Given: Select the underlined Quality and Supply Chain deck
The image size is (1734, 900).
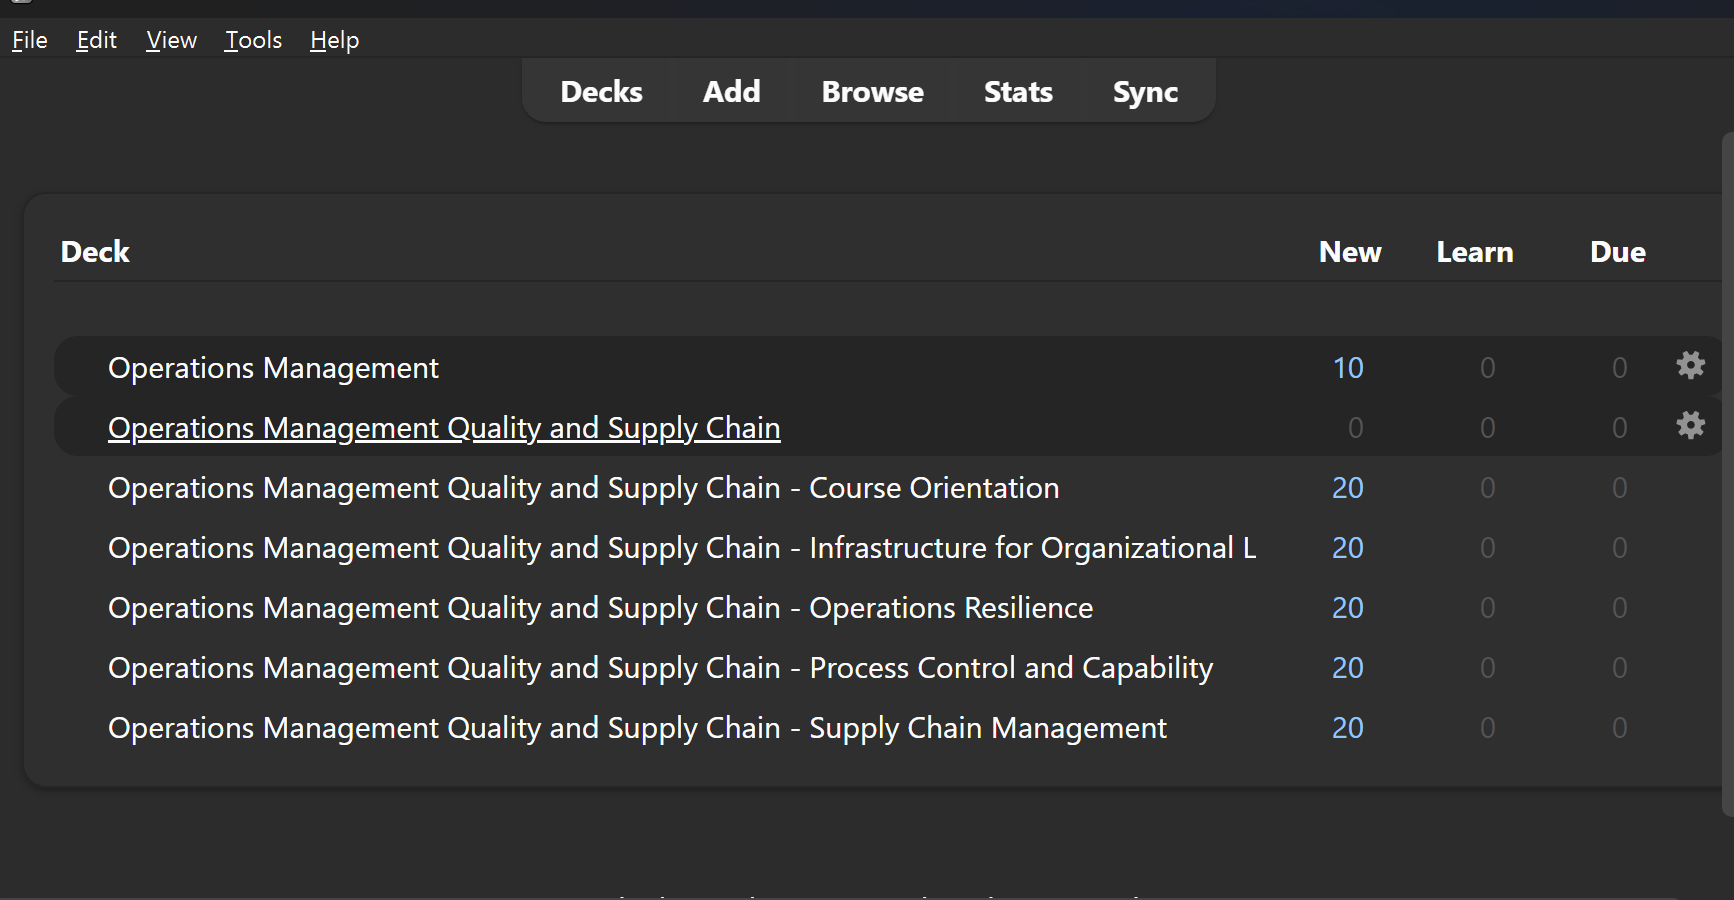Looking at the screenshot, I should (x=444, y=428).
